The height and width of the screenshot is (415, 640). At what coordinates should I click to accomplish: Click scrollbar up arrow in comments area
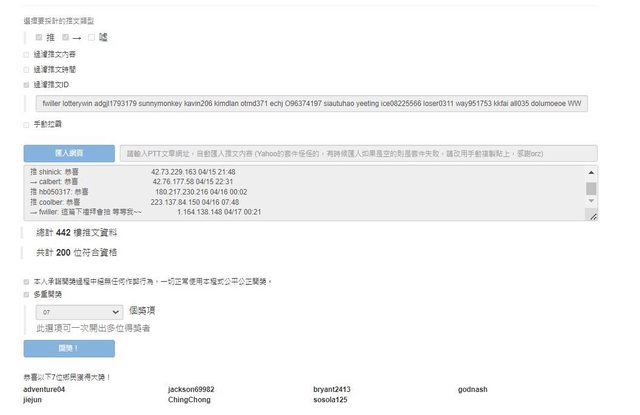point(591,171)
